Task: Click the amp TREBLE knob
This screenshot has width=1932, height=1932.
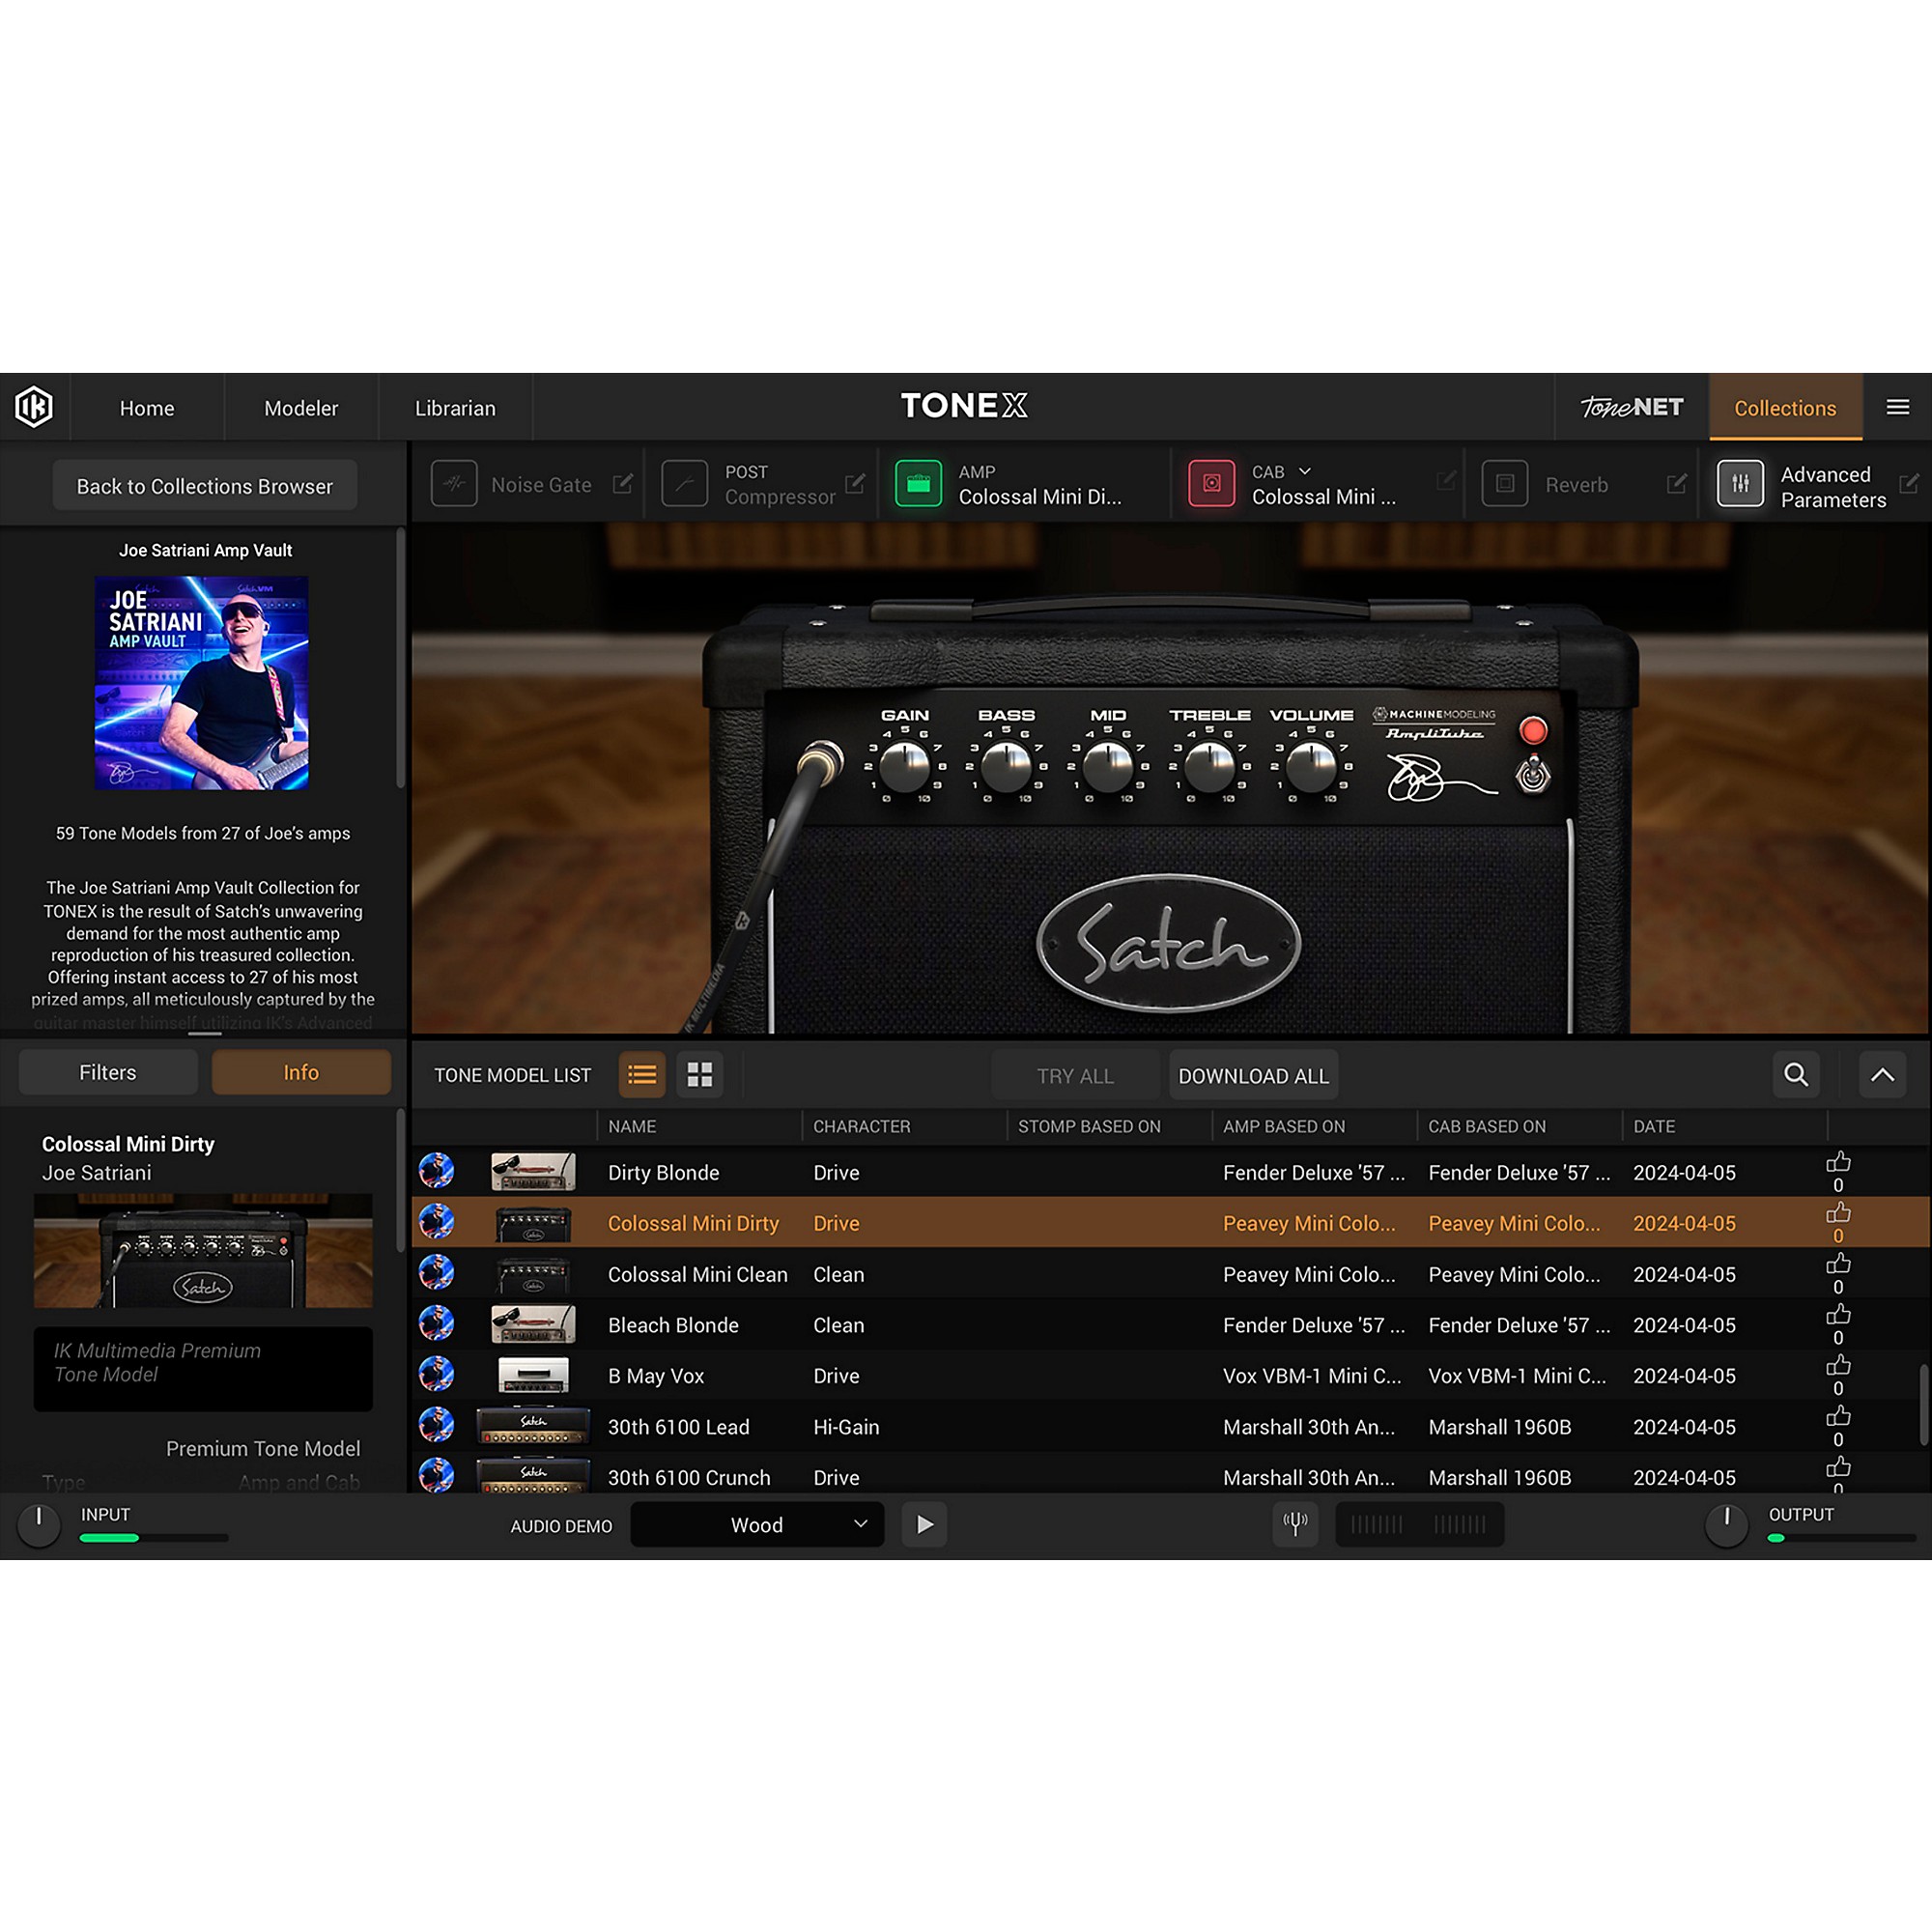Action: pos(1209,768)
